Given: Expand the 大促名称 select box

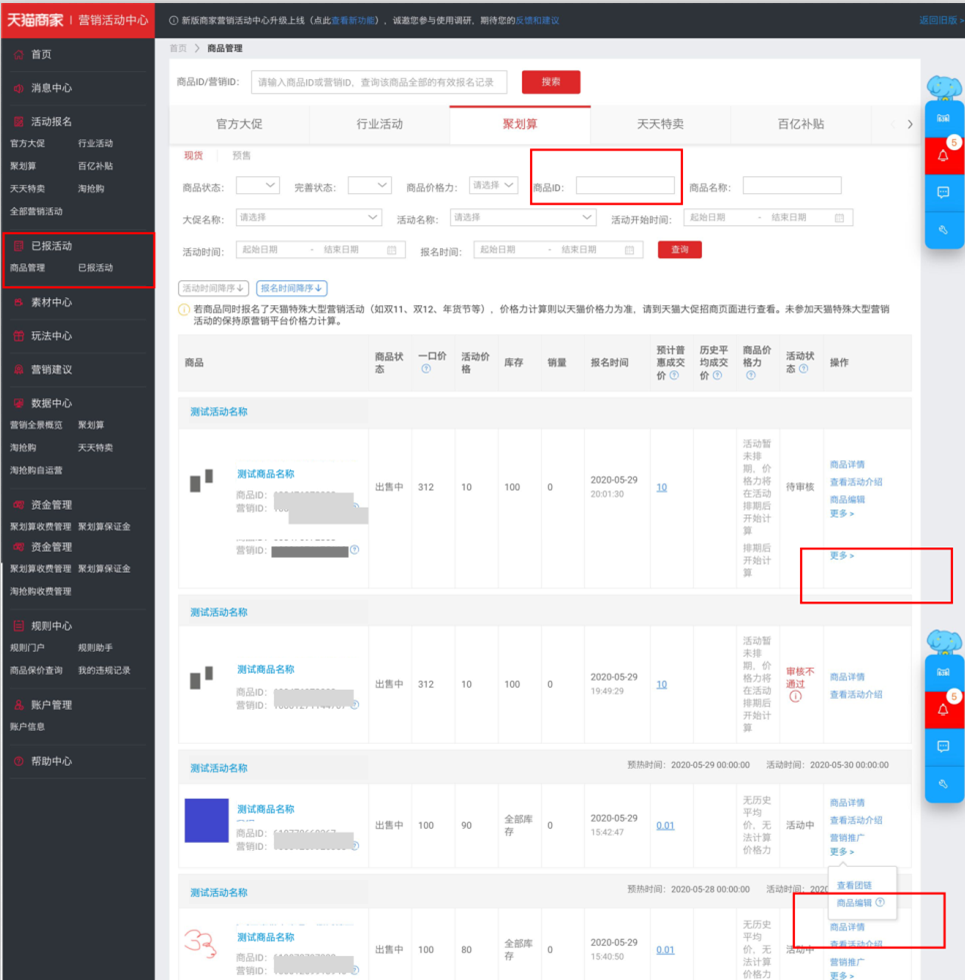Looking at the screenshot, I should pos(308,218).
